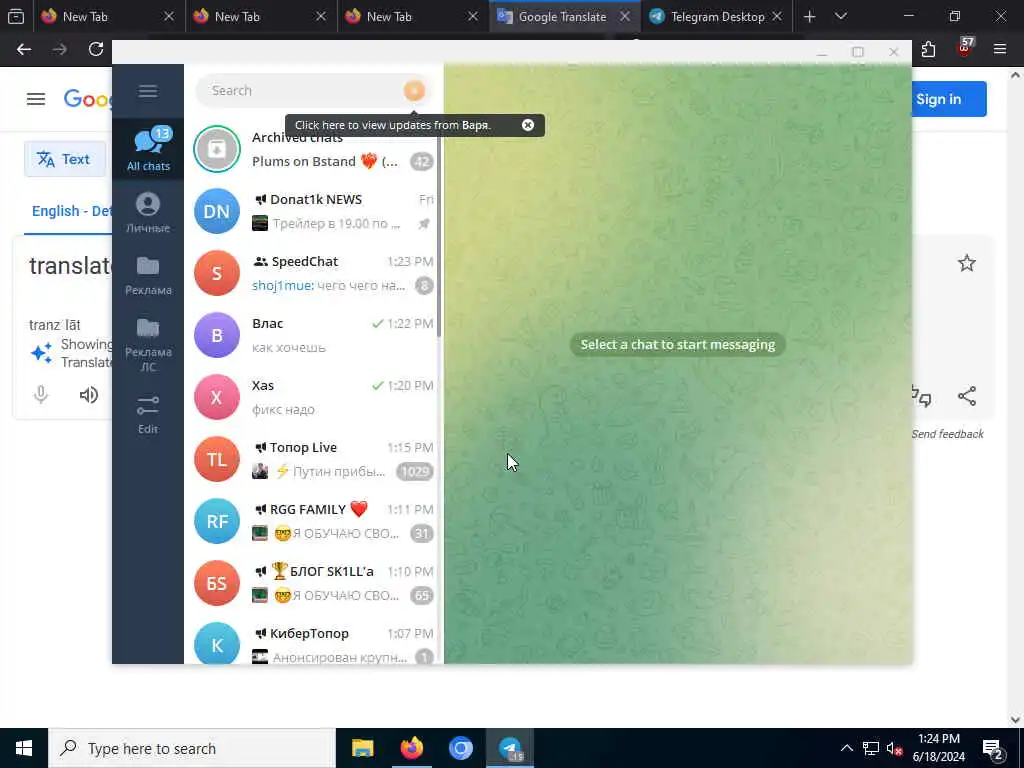Save translation with the star icon

point(967,263)
